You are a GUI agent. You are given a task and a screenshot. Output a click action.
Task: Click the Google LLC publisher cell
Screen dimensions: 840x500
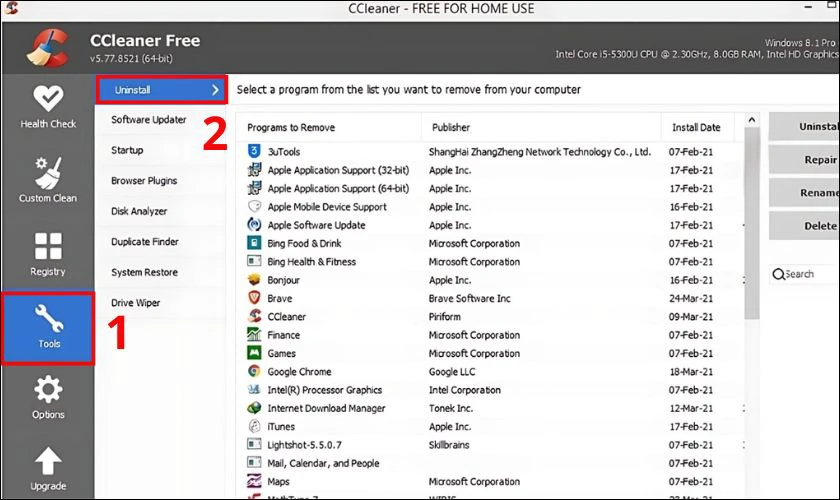coord(452,371)
